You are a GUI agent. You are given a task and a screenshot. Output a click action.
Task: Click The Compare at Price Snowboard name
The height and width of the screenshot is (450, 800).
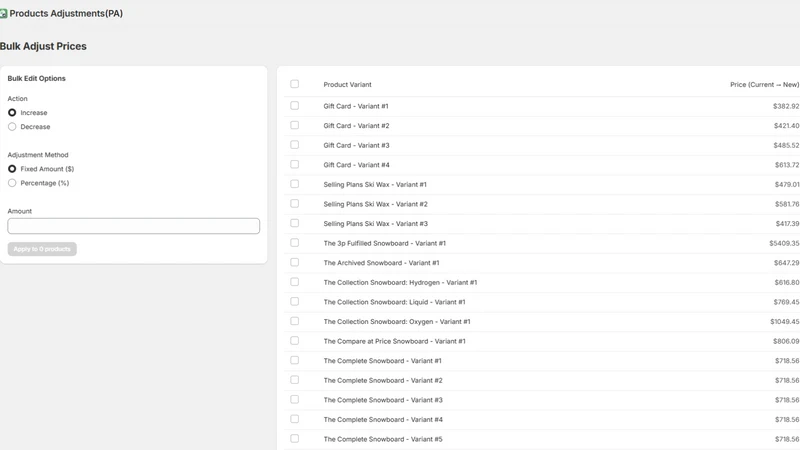[x=394, y=341]
